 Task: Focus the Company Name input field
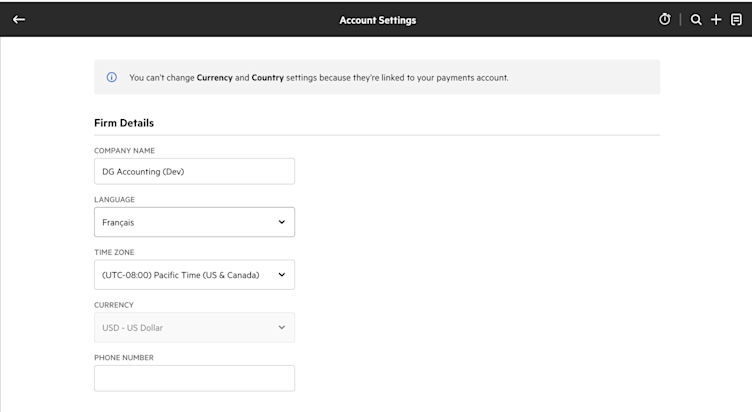point(194,171)
